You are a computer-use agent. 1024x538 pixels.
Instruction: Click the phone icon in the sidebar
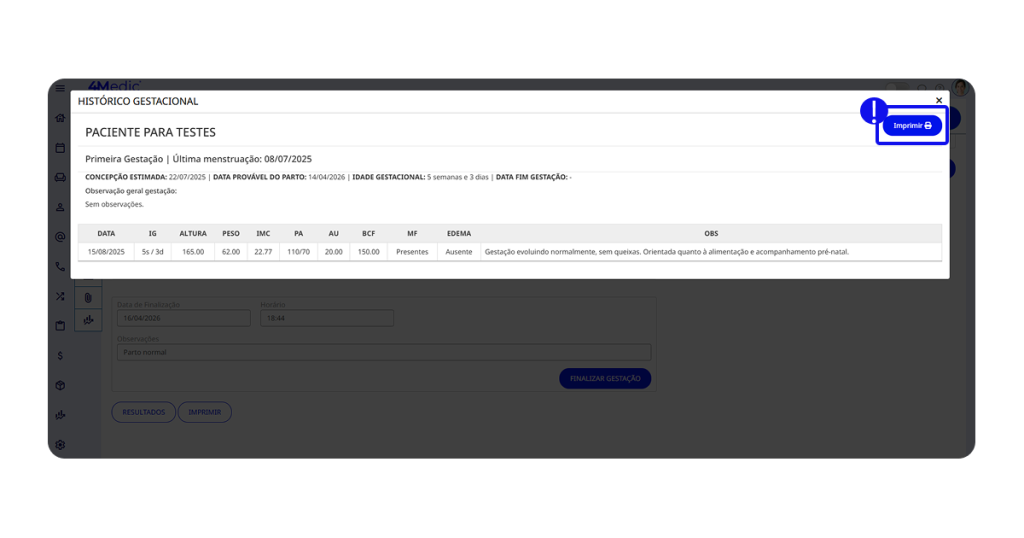60,267
